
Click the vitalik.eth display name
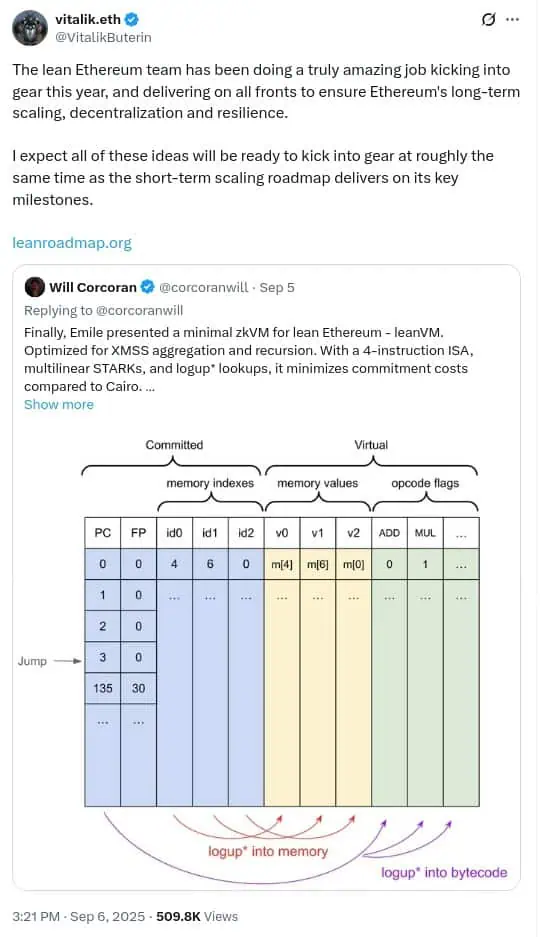click(x=88, y=19)
